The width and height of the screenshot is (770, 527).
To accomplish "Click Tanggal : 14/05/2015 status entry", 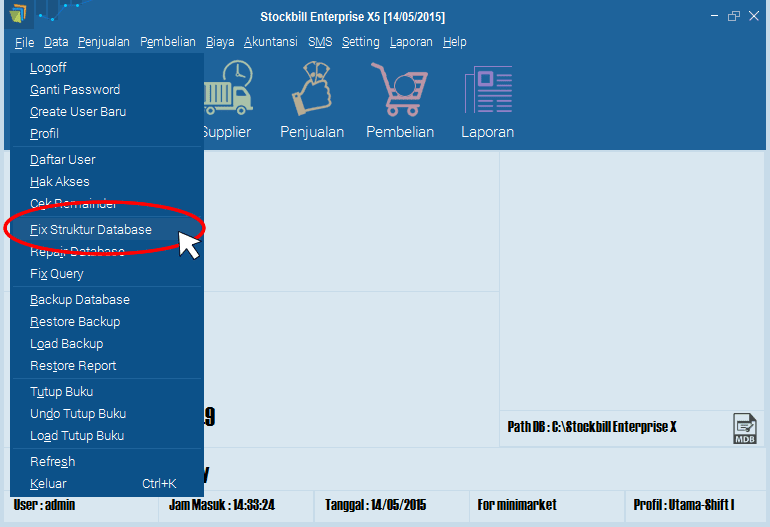I will 376,505.
